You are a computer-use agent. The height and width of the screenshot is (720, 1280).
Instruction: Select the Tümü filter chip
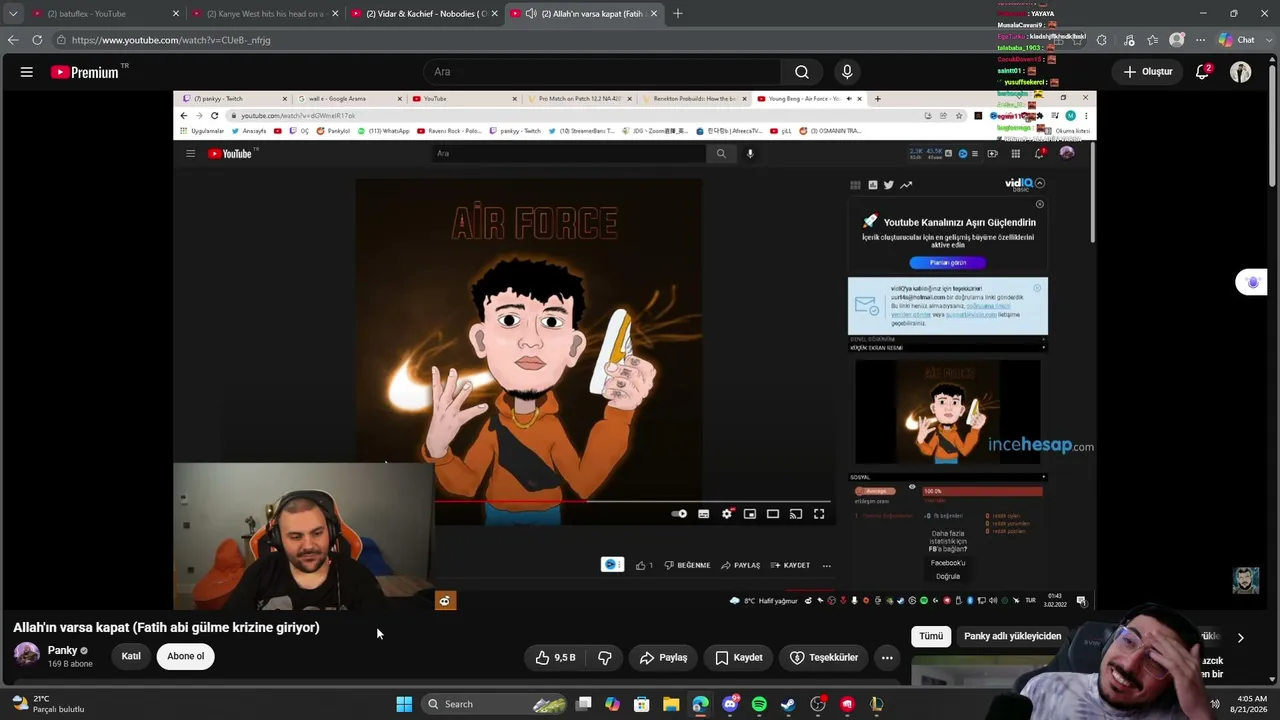tap(931, 636)
